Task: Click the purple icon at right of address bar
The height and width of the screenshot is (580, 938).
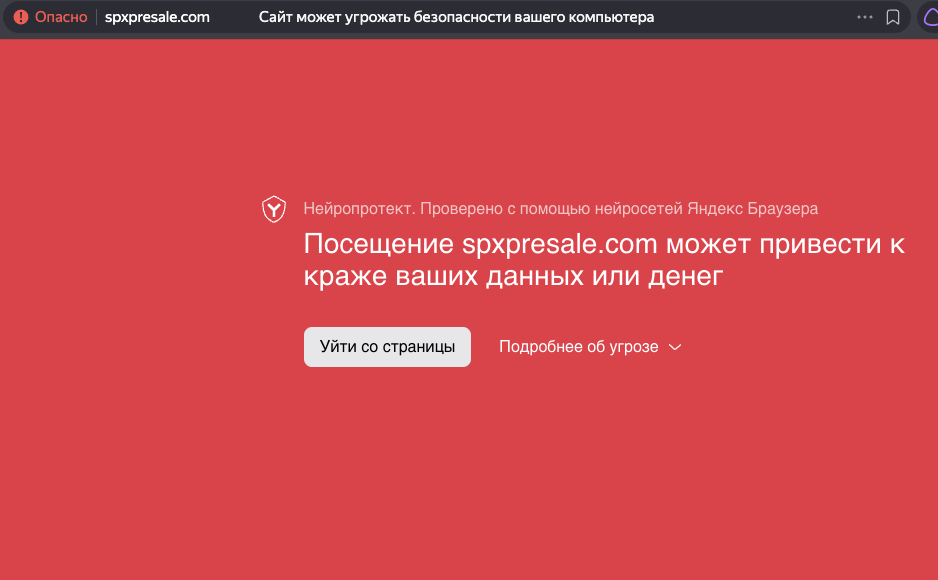Action: click(931, 17)
